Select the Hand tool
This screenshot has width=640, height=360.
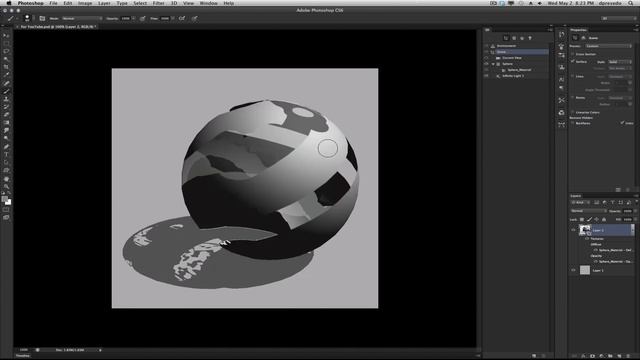coord(6,178)
